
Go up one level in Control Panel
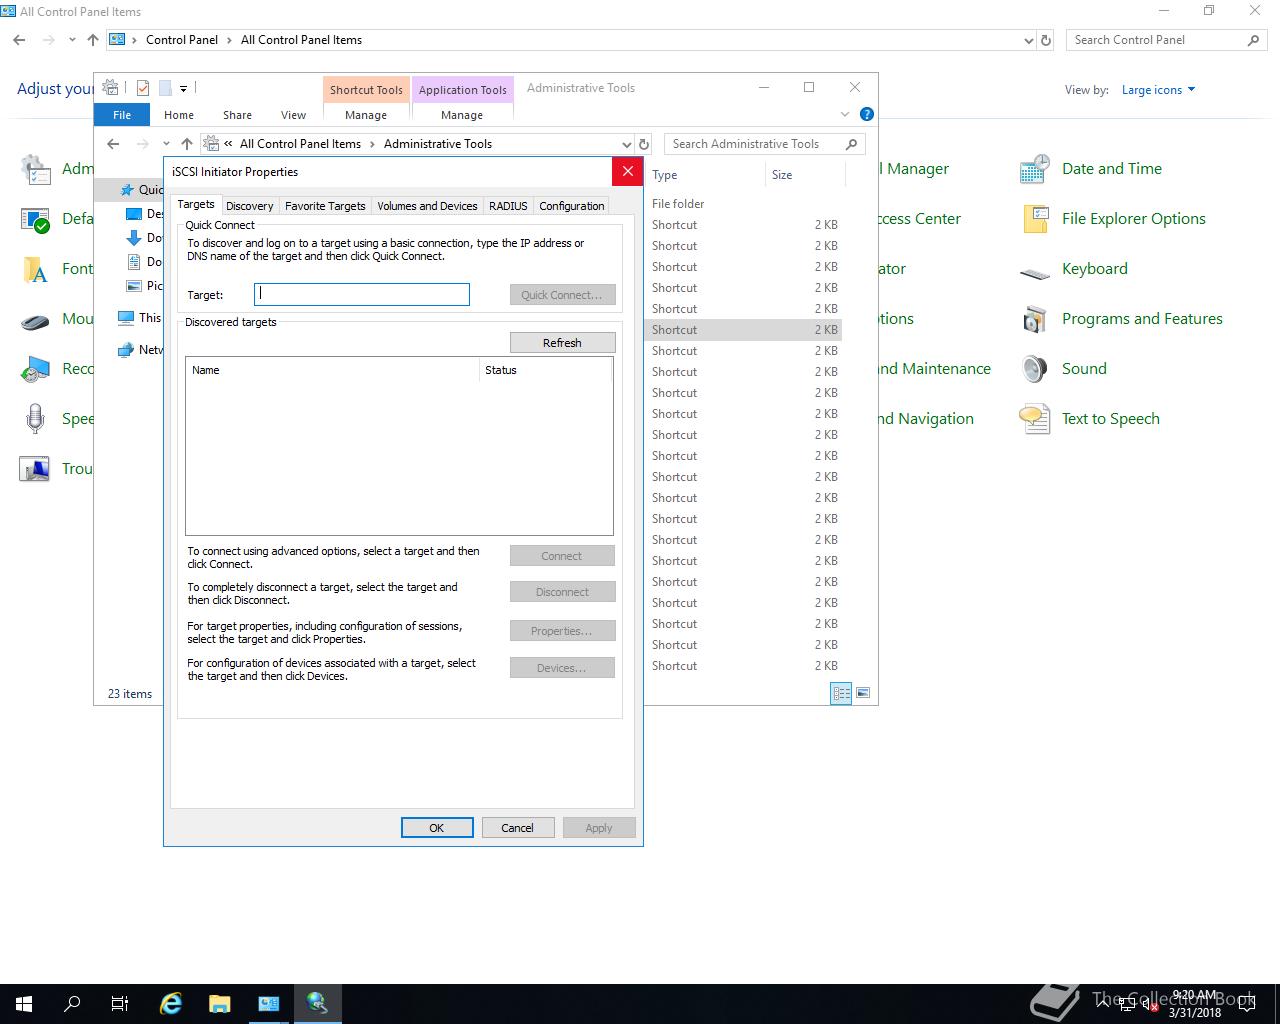pyautogui.click(x=93, y=40)
